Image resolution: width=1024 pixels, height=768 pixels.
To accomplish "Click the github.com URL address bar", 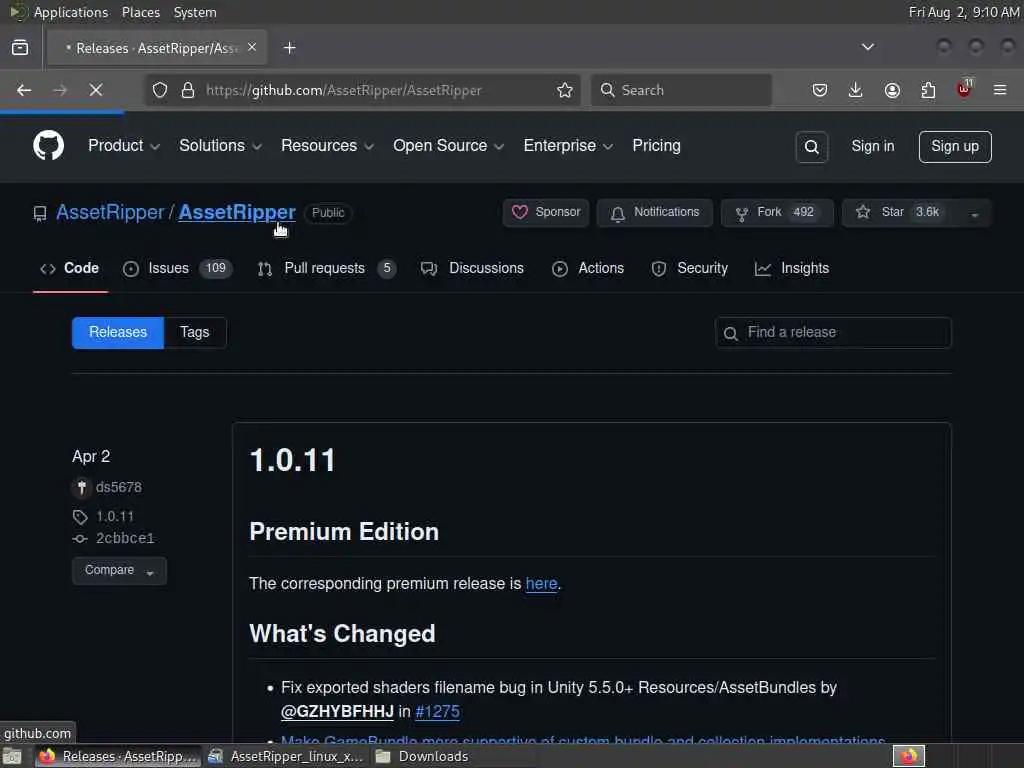I will [363, 90].
